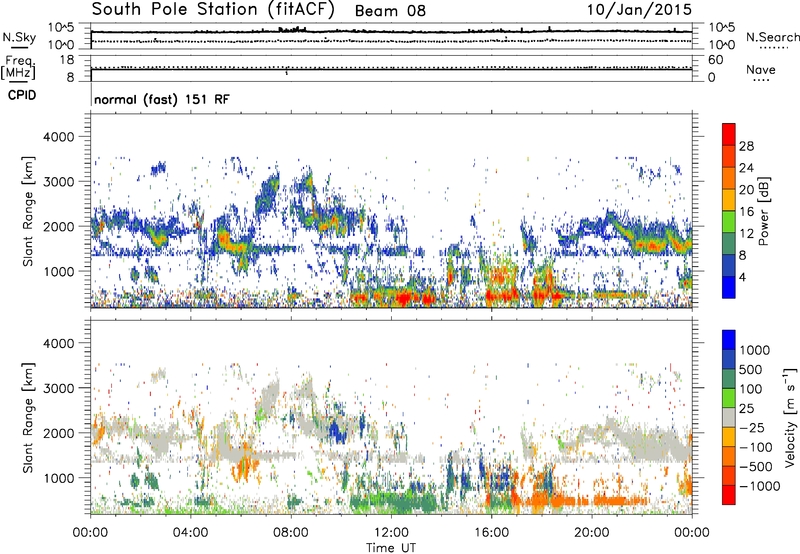Click the '-1000' velocity colorbar tick
Image resolution: width=800 pixels, height=554 pixels.
[x=760, y=486]
